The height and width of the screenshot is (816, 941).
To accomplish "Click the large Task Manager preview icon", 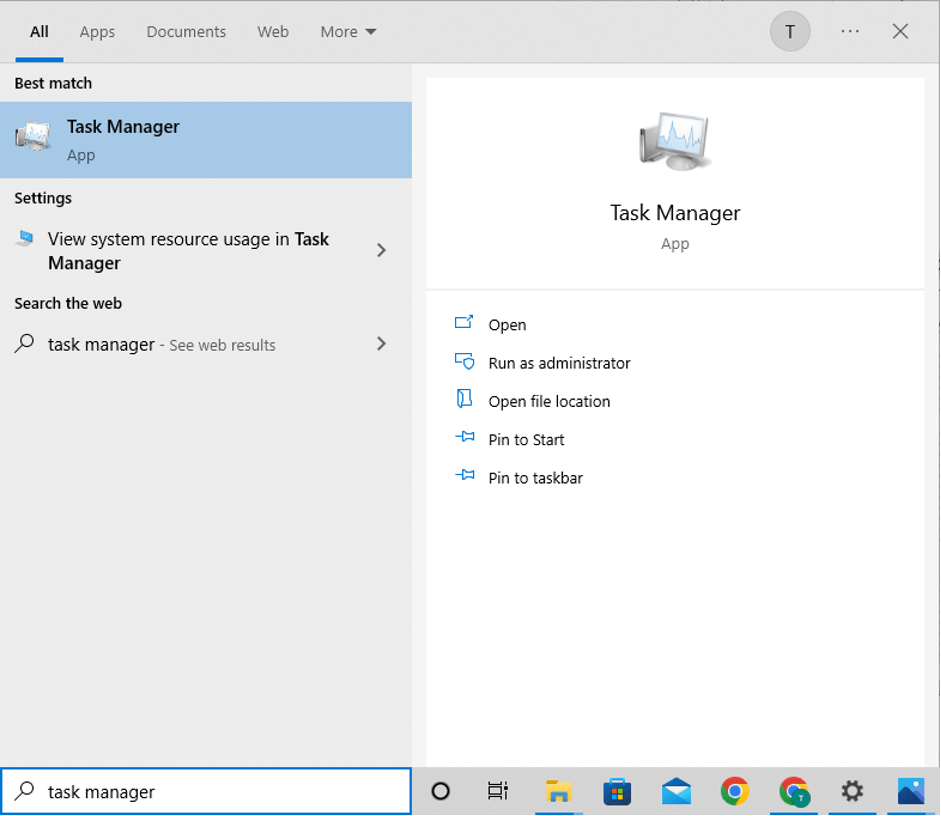I will coord(675,141).
